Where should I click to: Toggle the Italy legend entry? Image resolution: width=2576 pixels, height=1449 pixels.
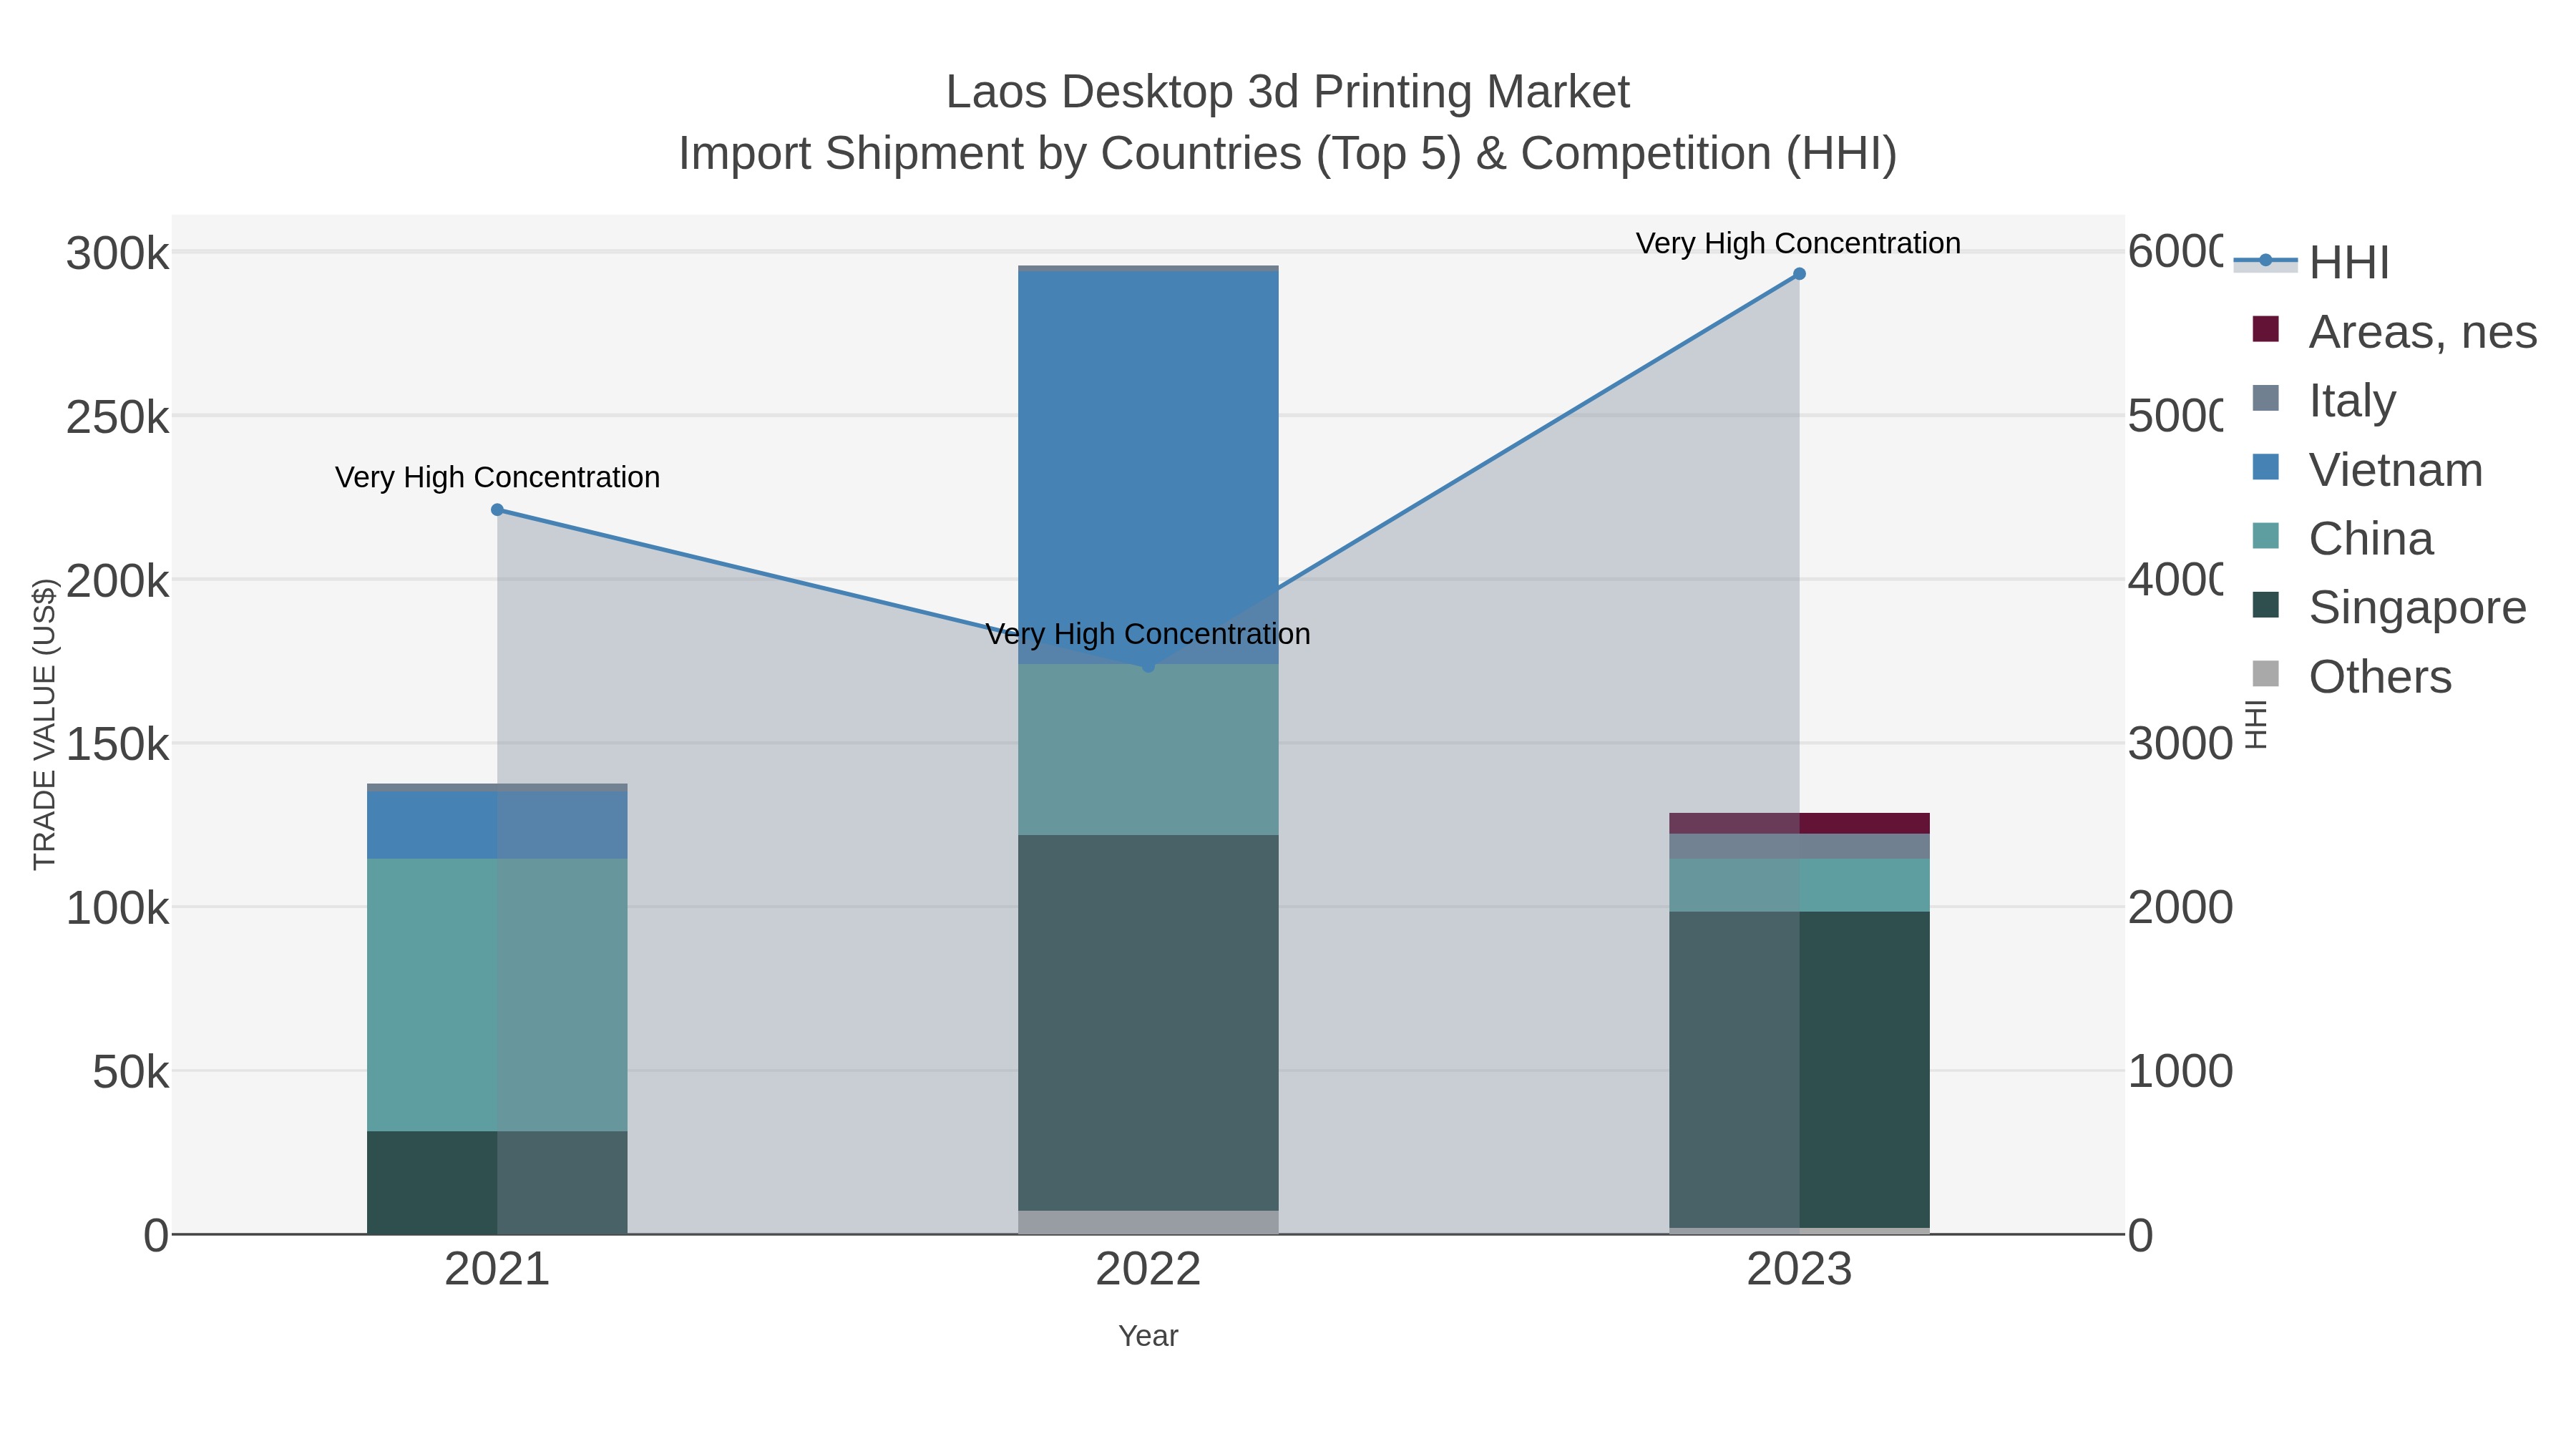click(x=2324, y=400)
